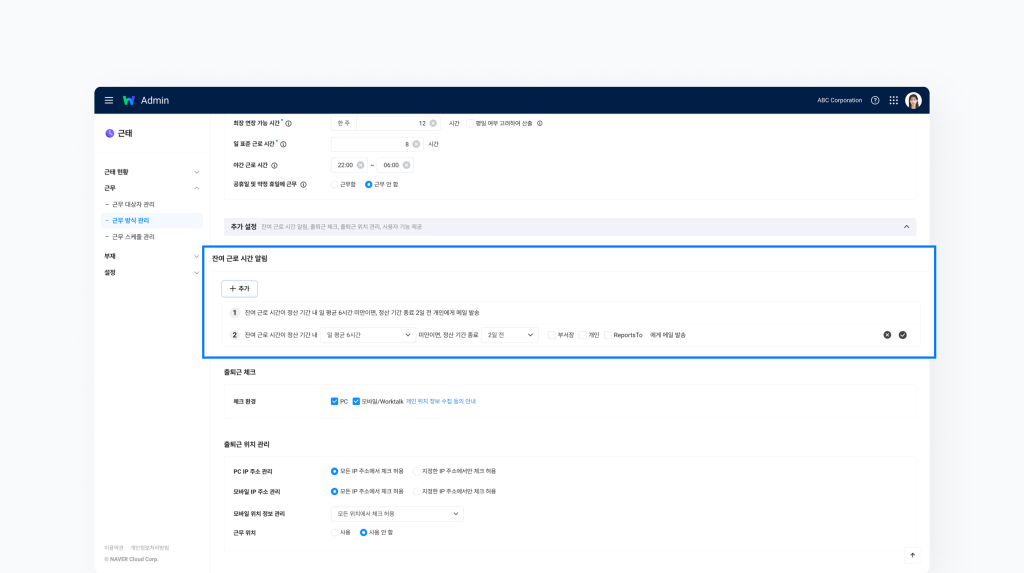Confirm alert rule 2 with check icon
The height and width of the screenshot is (573, 1024).
click(x=903, y=335)
